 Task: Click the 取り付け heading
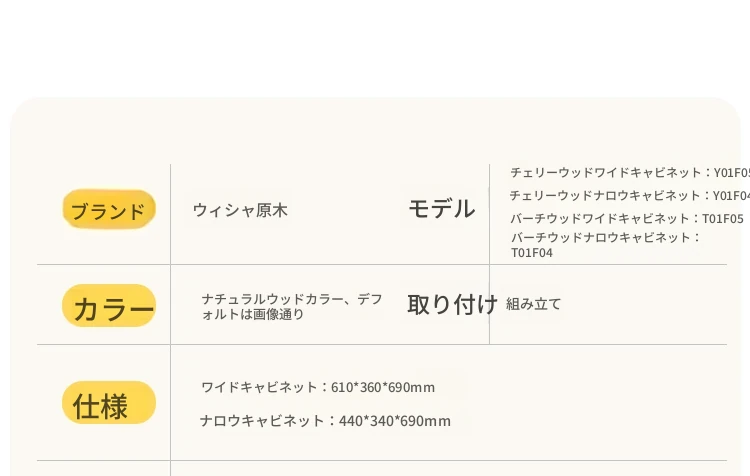pyautogui.click(x=452, y=305)
